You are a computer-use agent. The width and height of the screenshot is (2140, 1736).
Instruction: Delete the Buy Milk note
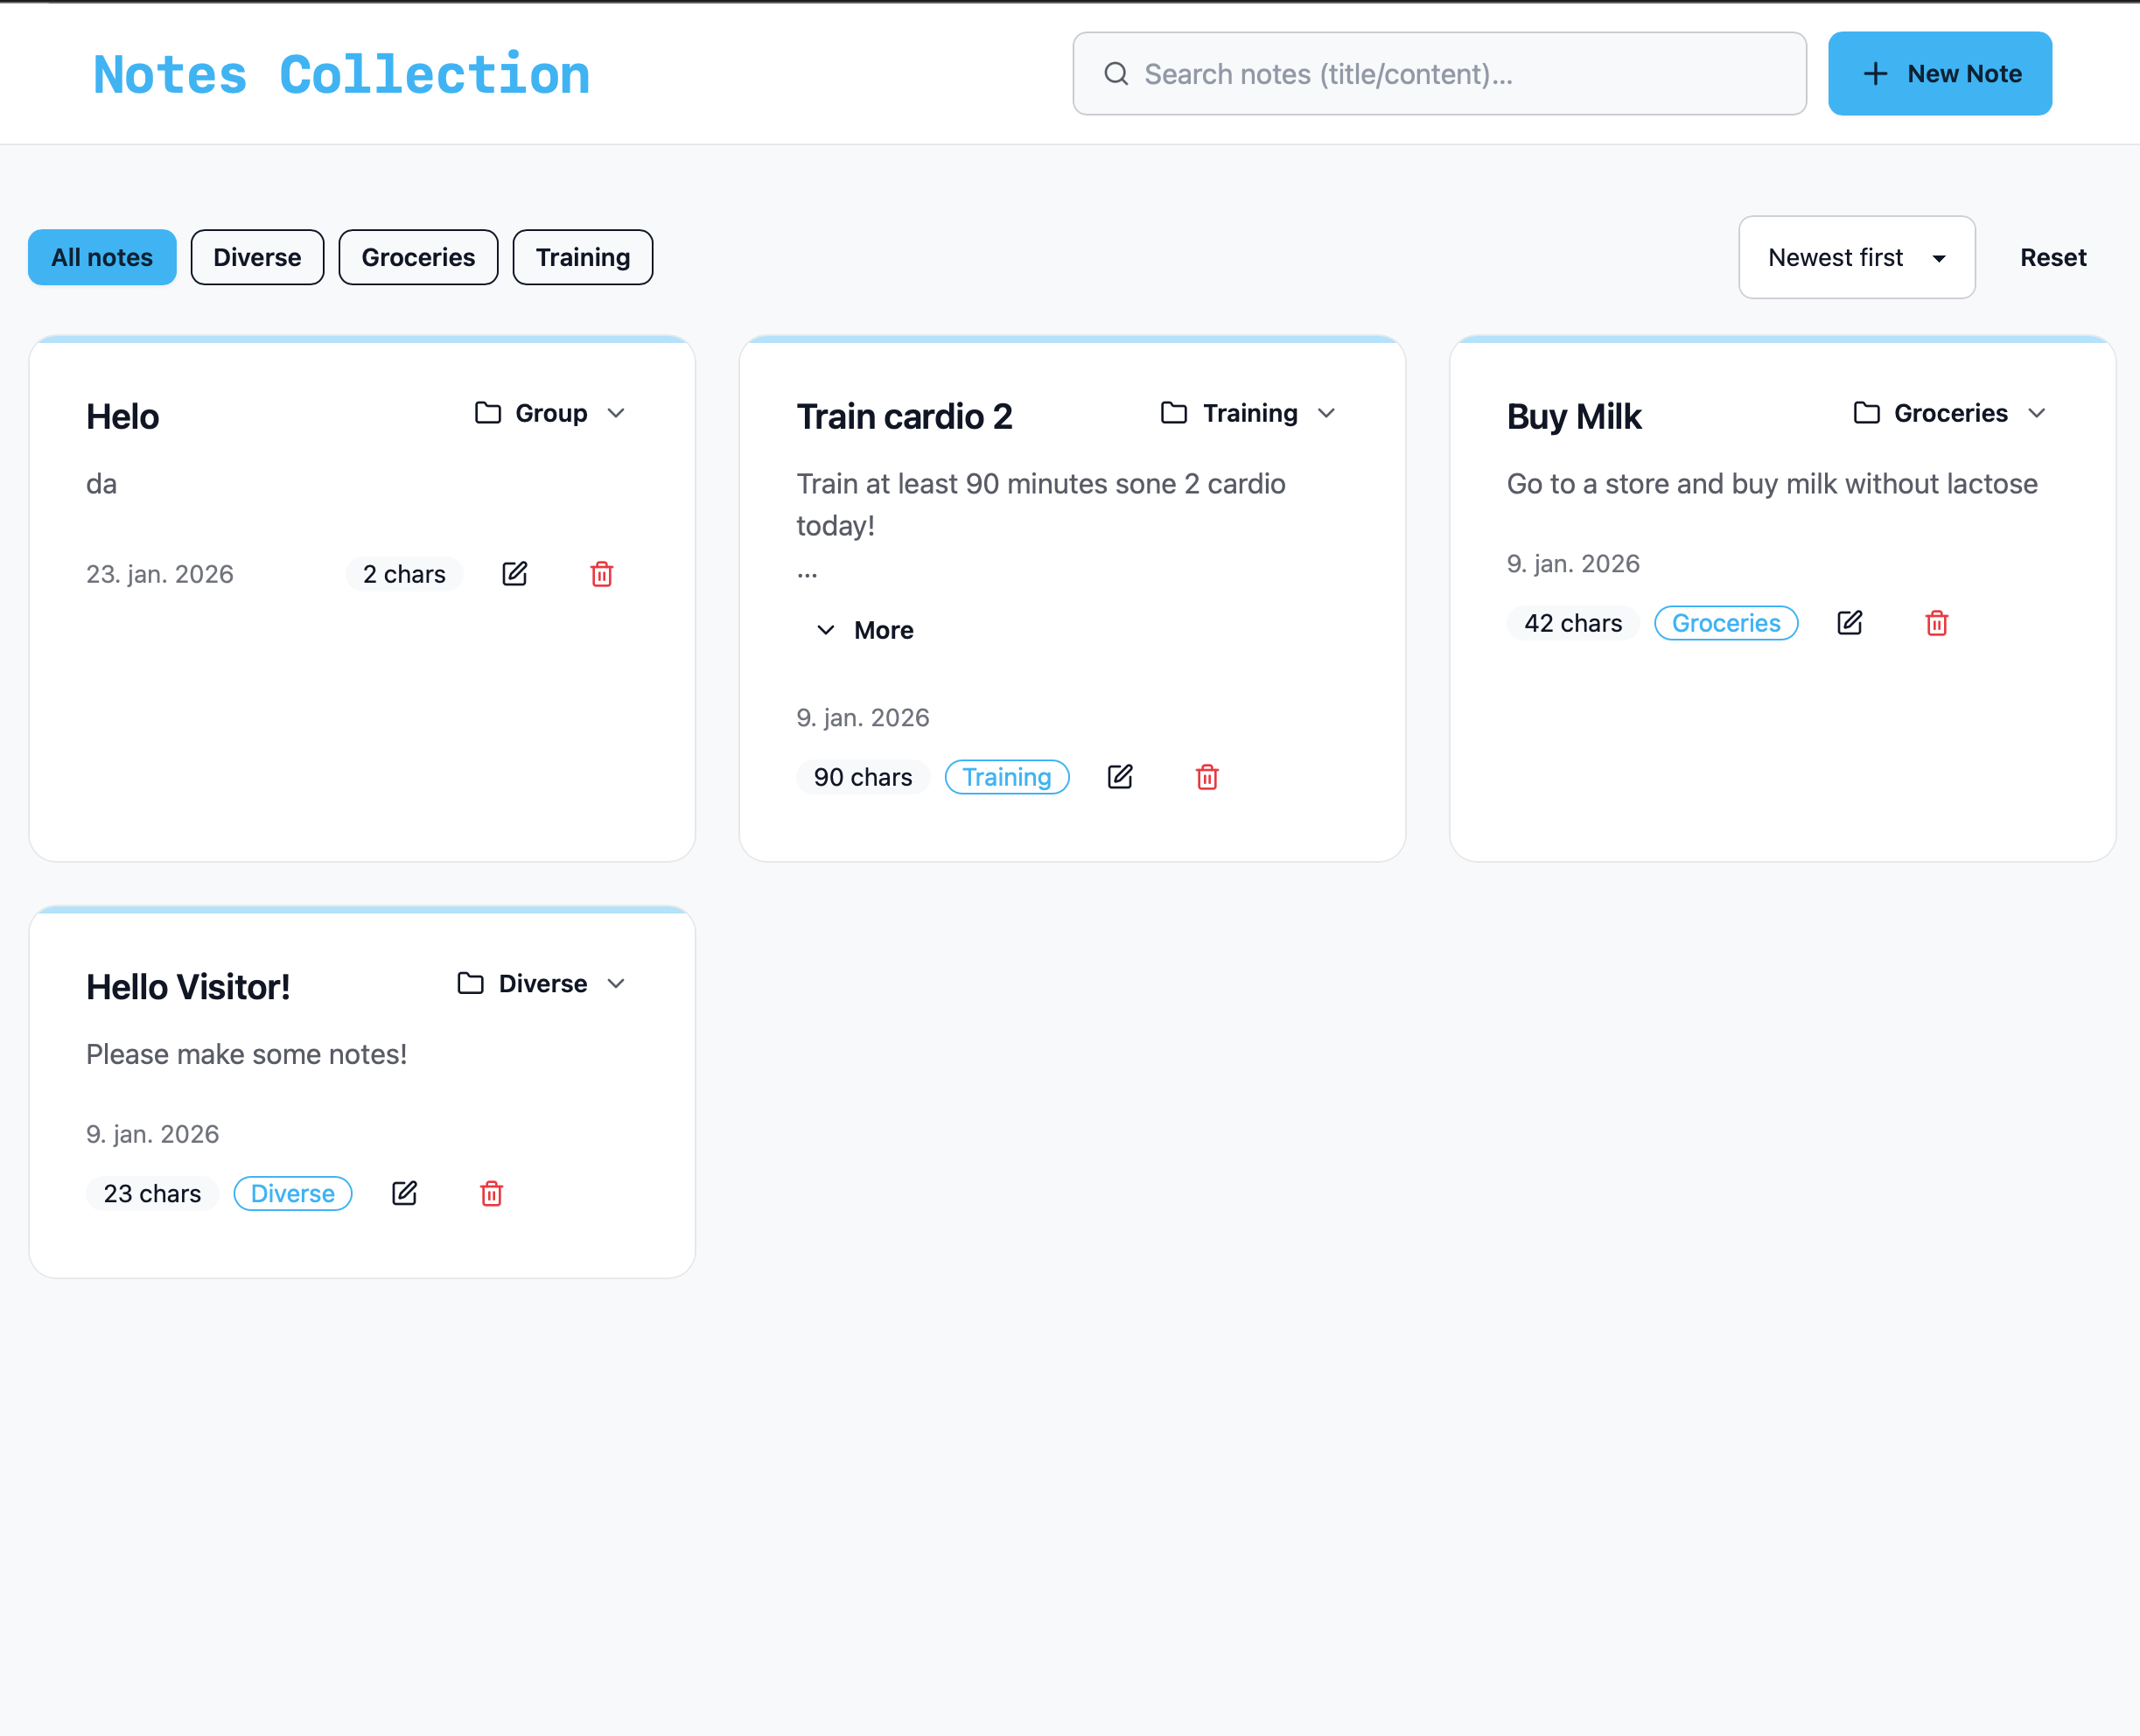coord(1936,623)
